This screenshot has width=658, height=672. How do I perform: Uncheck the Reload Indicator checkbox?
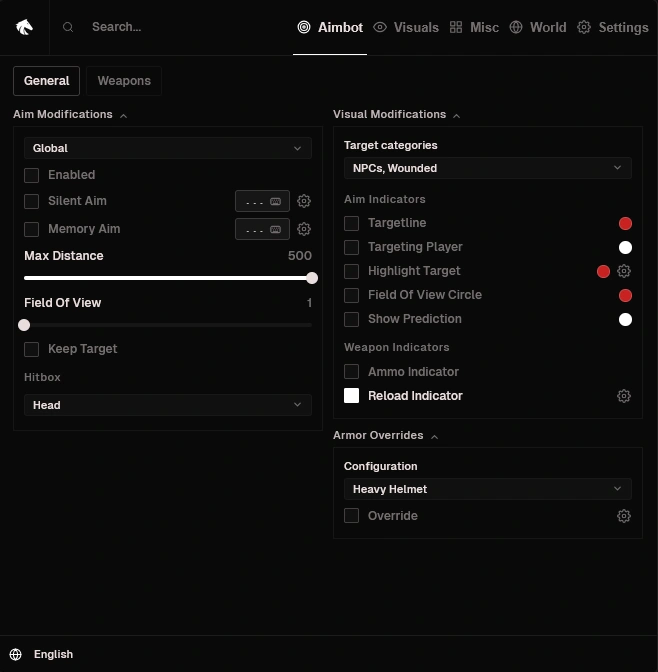click(x=352, y=396)
